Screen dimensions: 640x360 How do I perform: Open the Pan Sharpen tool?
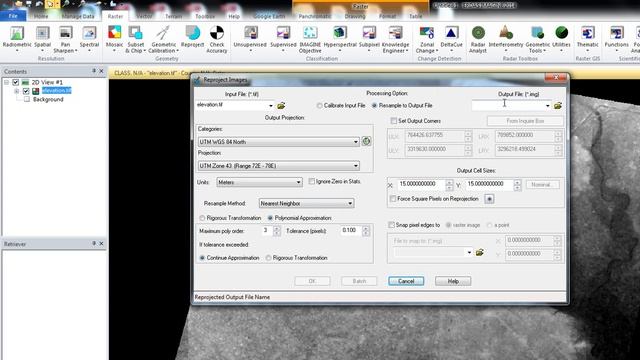pyautogui.click(x=65, y=39)
